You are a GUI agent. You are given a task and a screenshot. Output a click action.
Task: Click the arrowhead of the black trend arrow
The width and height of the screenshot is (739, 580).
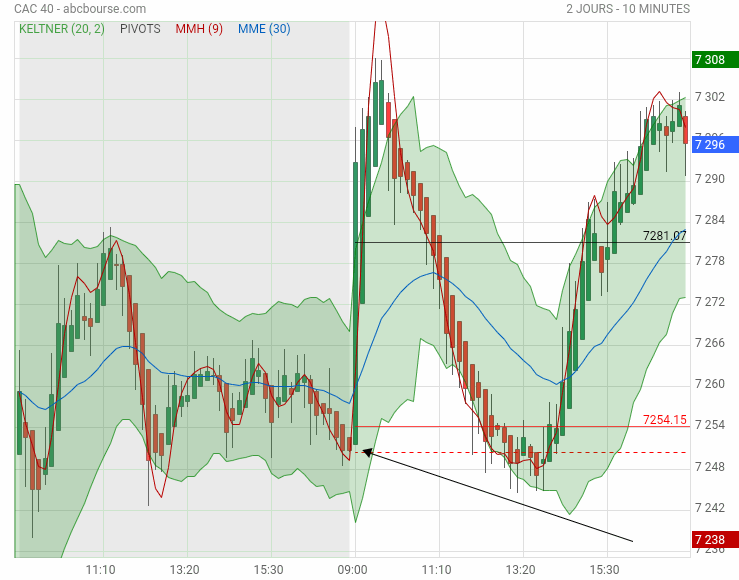click(367, 452)
